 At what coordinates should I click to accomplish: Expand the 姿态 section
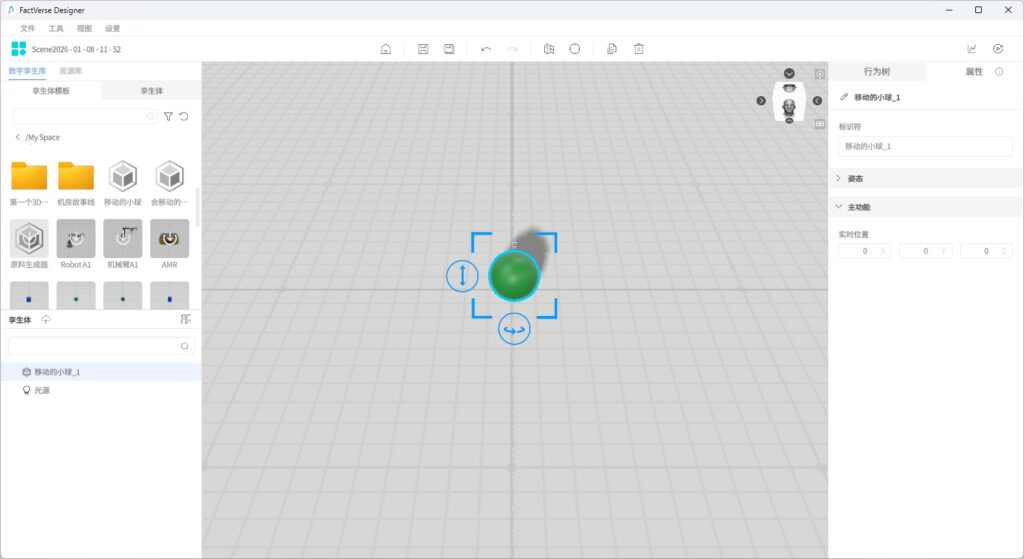click(x=838, y=178)
